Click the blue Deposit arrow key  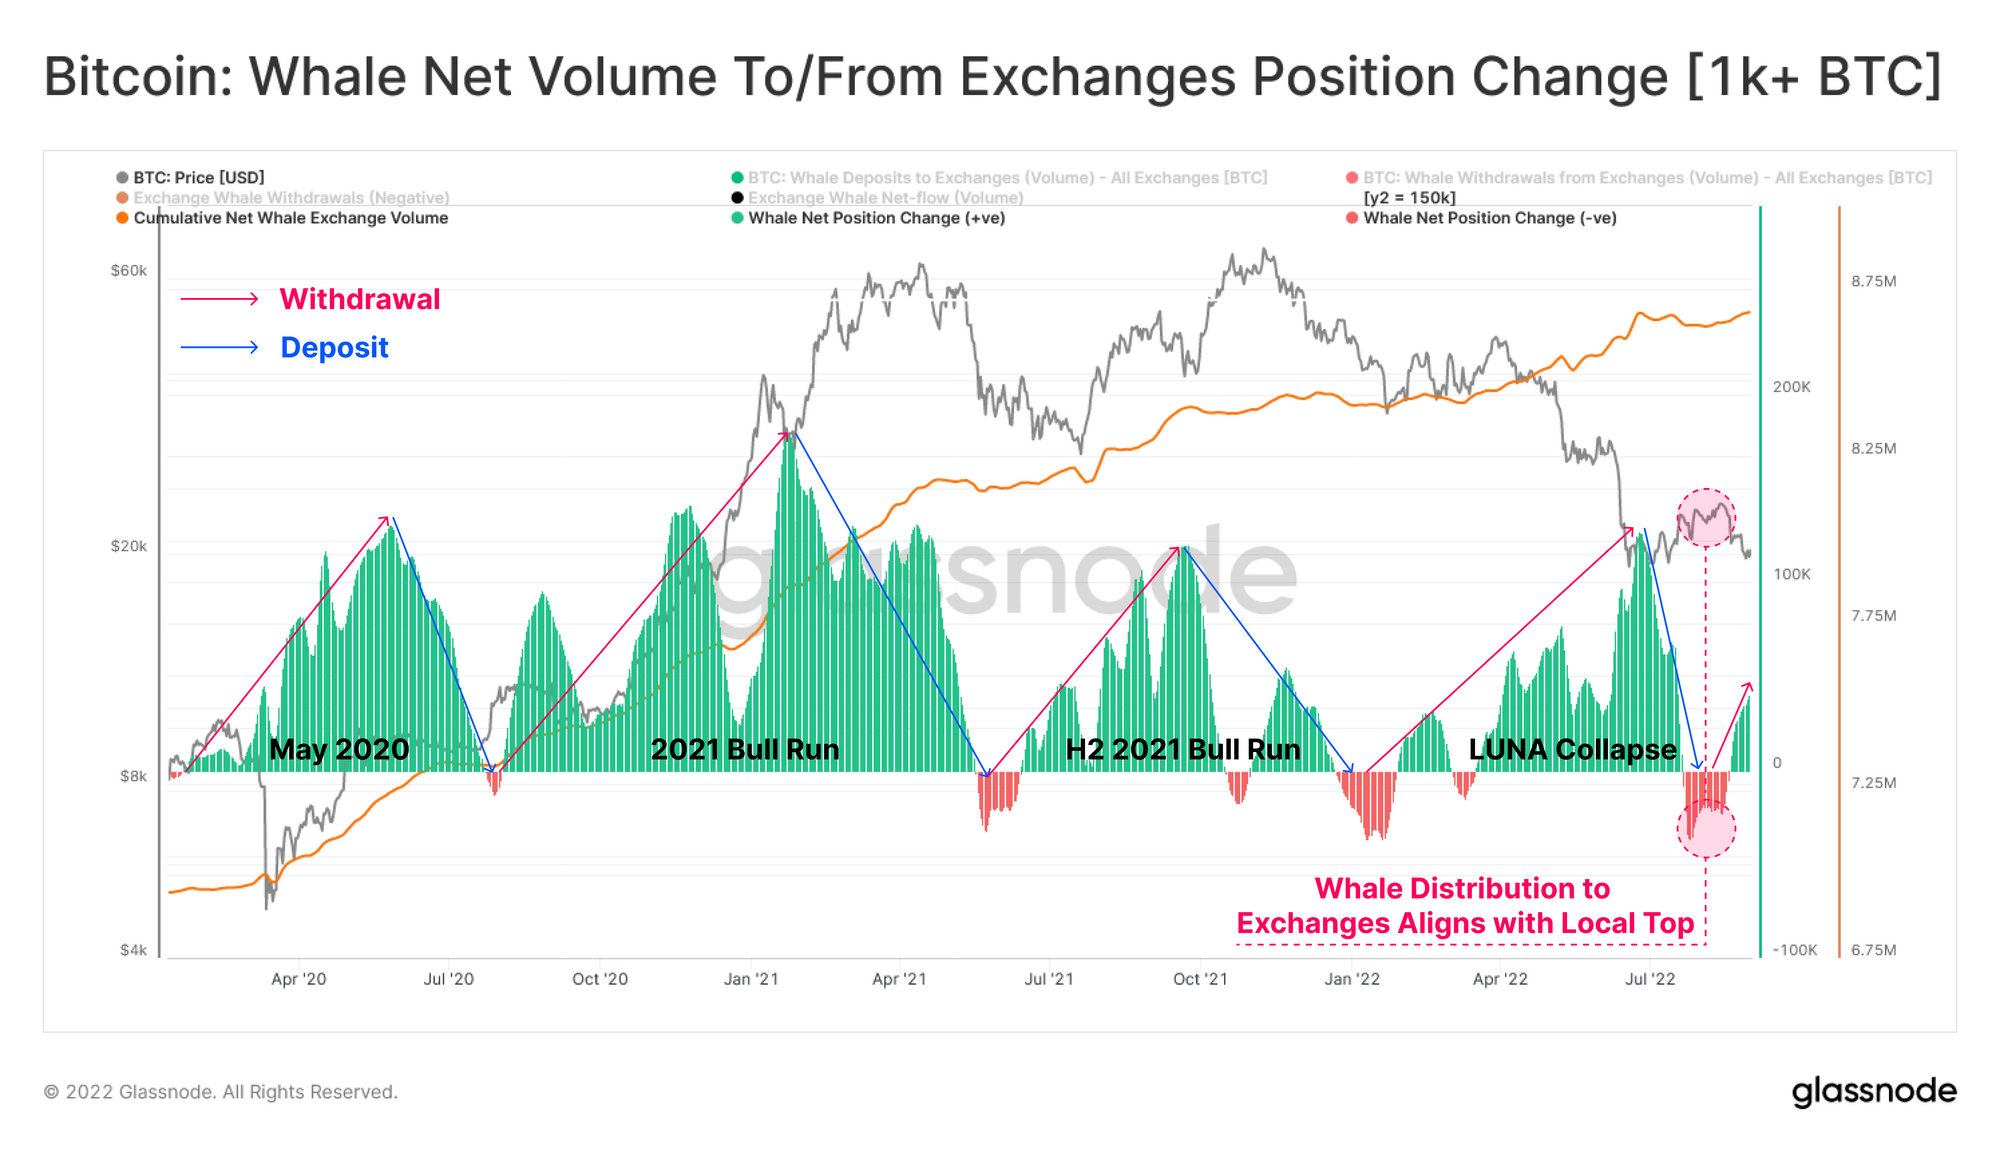[x=219, y=347]
